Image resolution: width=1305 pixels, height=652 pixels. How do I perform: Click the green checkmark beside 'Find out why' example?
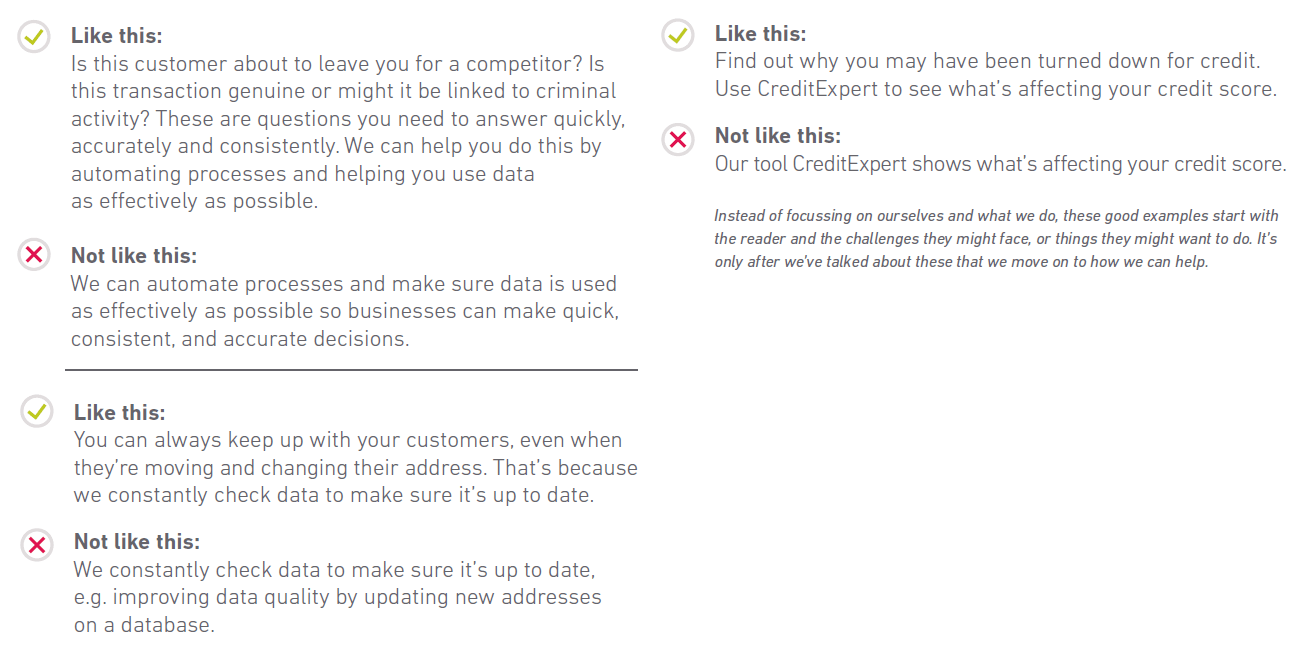pyautogui.click(x=678, y=37)
